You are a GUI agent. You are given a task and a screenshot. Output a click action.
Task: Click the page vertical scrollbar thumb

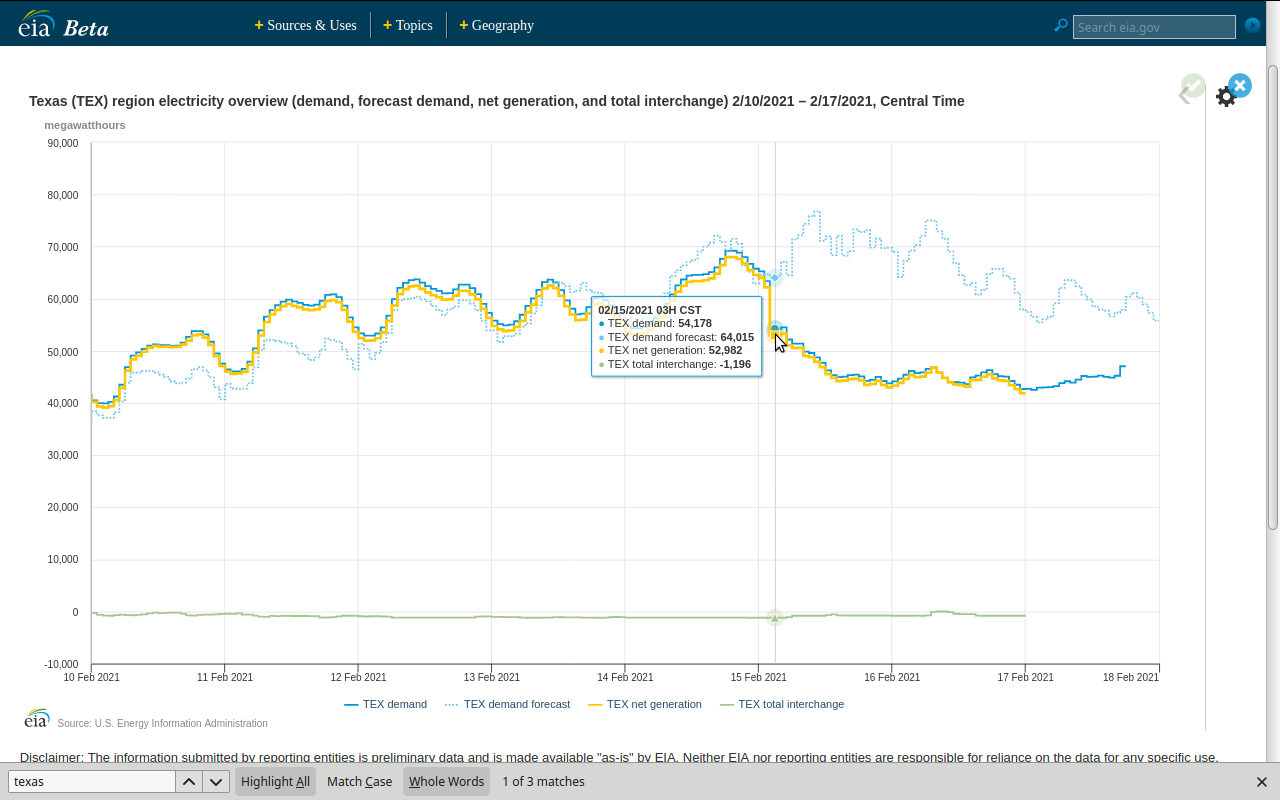click(x=1273, y=297)
